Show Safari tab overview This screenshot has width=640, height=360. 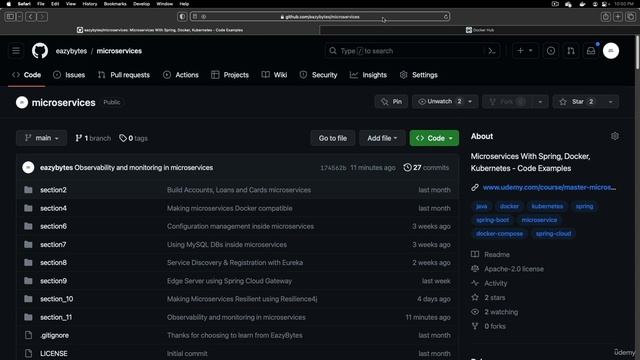(x=631, y=17)
